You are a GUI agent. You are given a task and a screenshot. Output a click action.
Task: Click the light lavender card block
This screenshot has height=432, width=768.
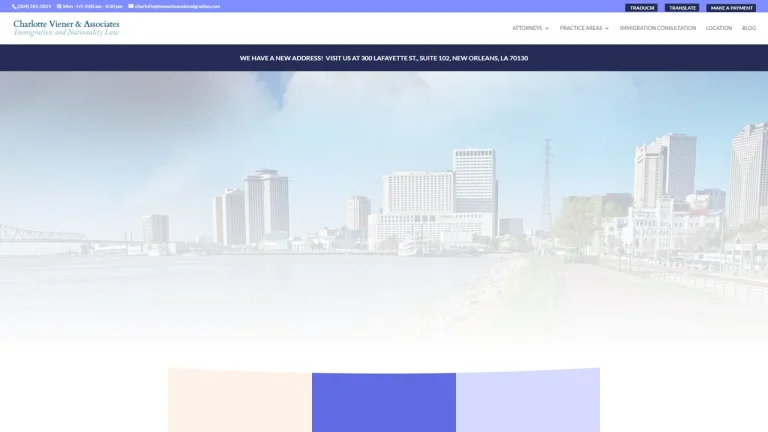tap(528, 400)
